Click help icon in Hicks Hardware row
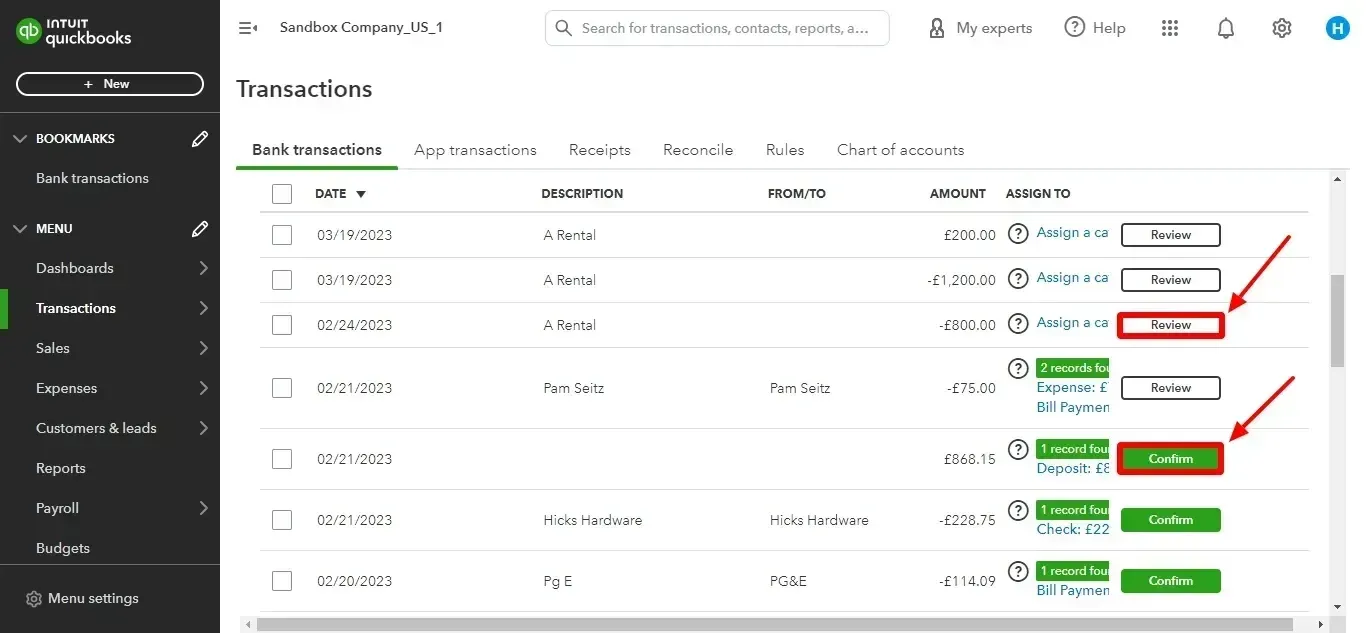The width and height of the screenshot is (1366, 633). 1018,510
